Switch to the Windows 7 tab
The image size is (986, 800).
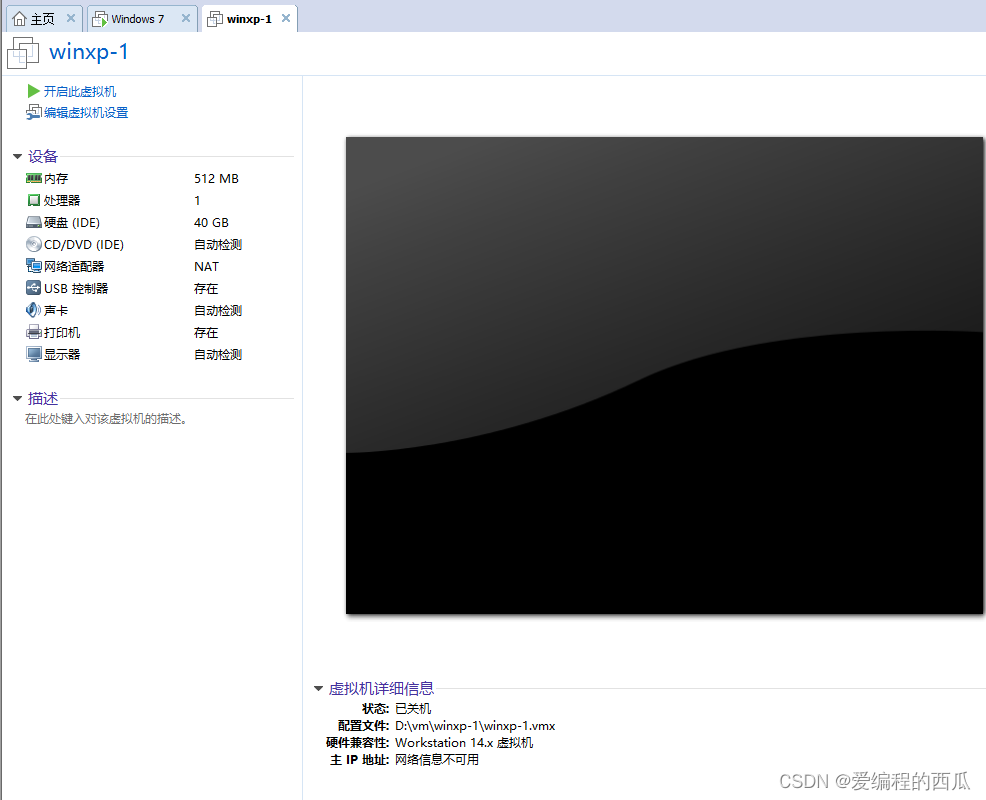tap(136, 18)
